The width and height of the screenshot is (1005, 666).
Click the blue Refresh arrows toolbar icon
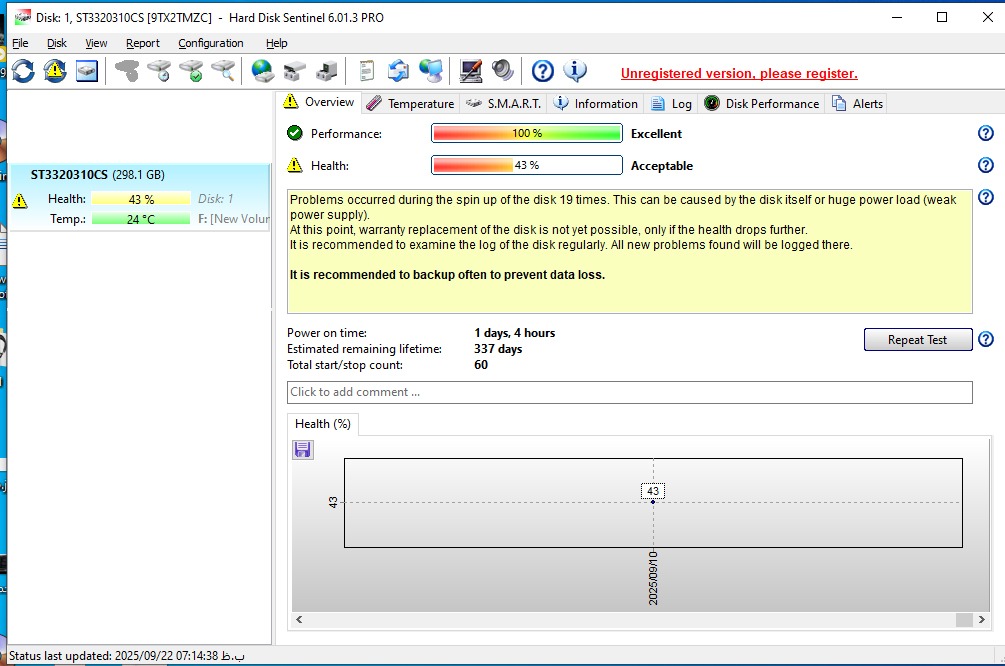(22, 71)
